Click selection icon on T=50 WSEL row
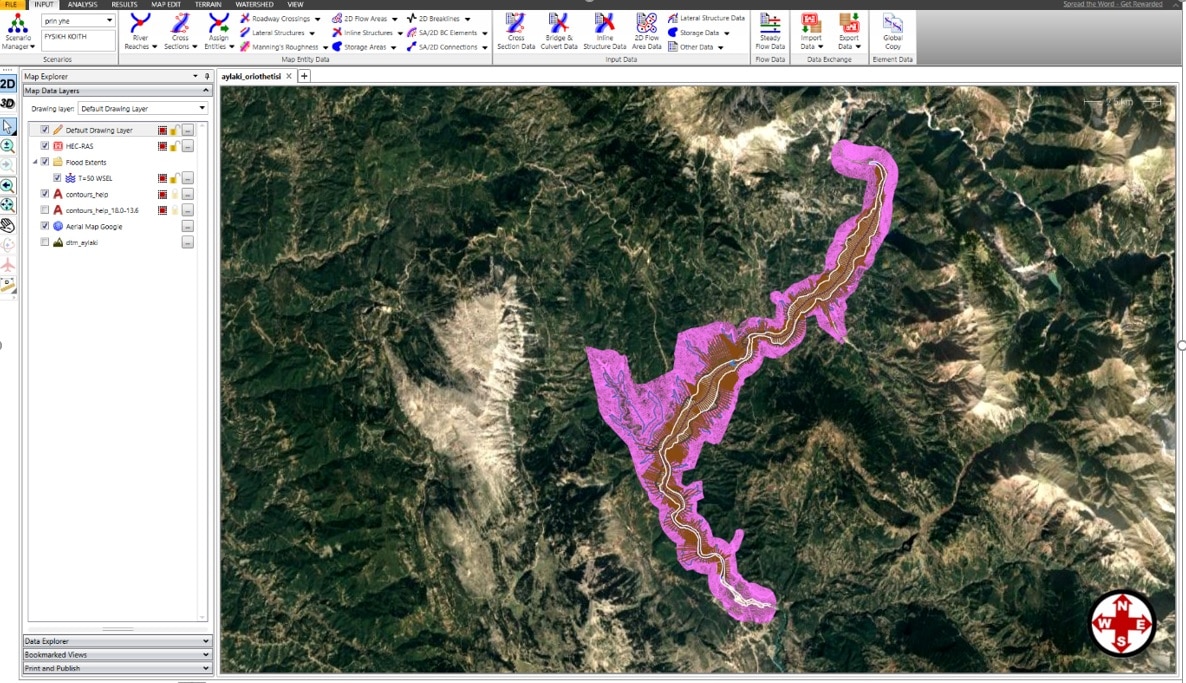 [x=163, y=179]
